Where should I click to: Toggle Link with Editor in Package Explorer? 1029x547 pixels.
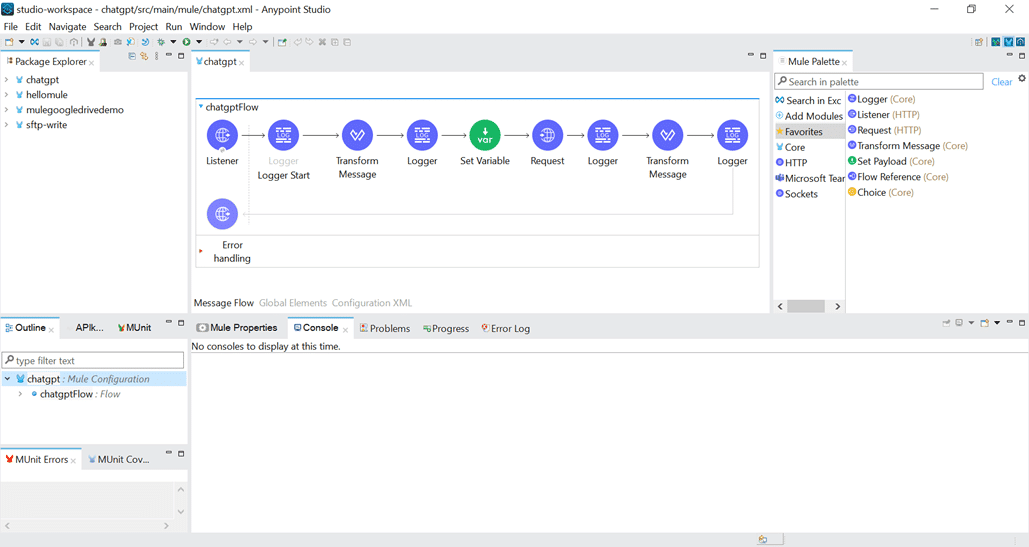pos(144,56)
